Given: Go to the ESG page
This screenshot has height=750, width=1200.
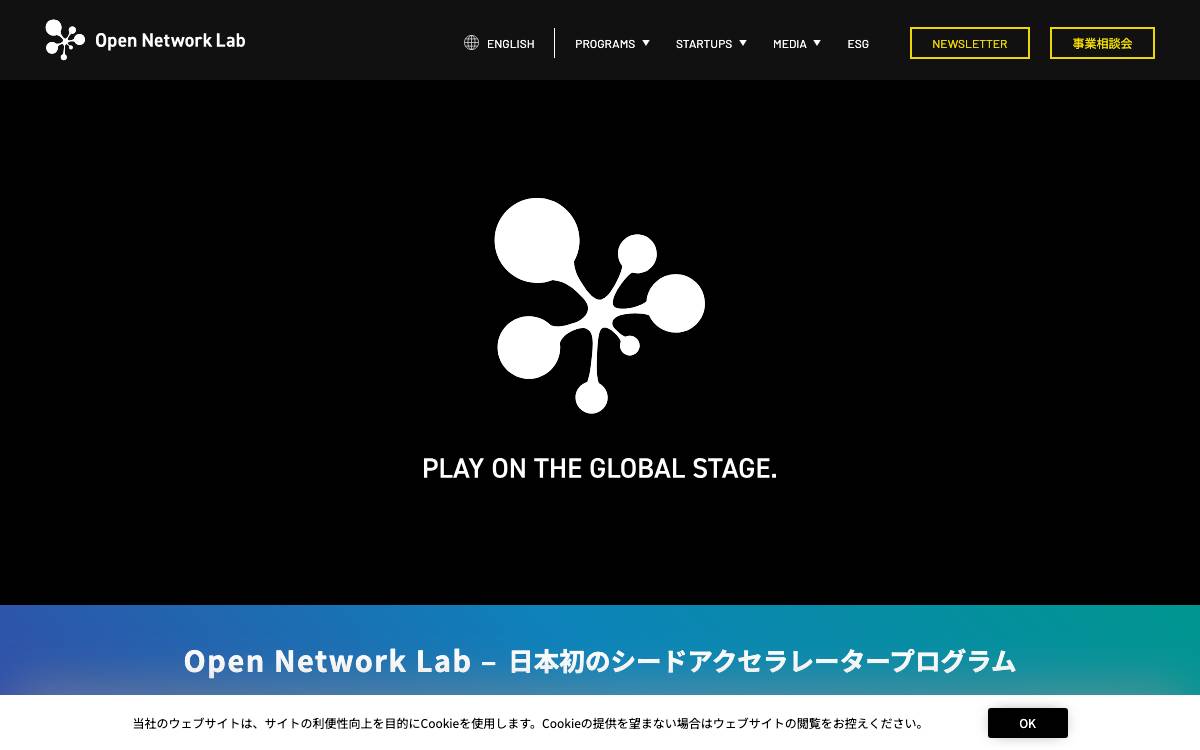Looking at the screenshot, I should 858,44.
